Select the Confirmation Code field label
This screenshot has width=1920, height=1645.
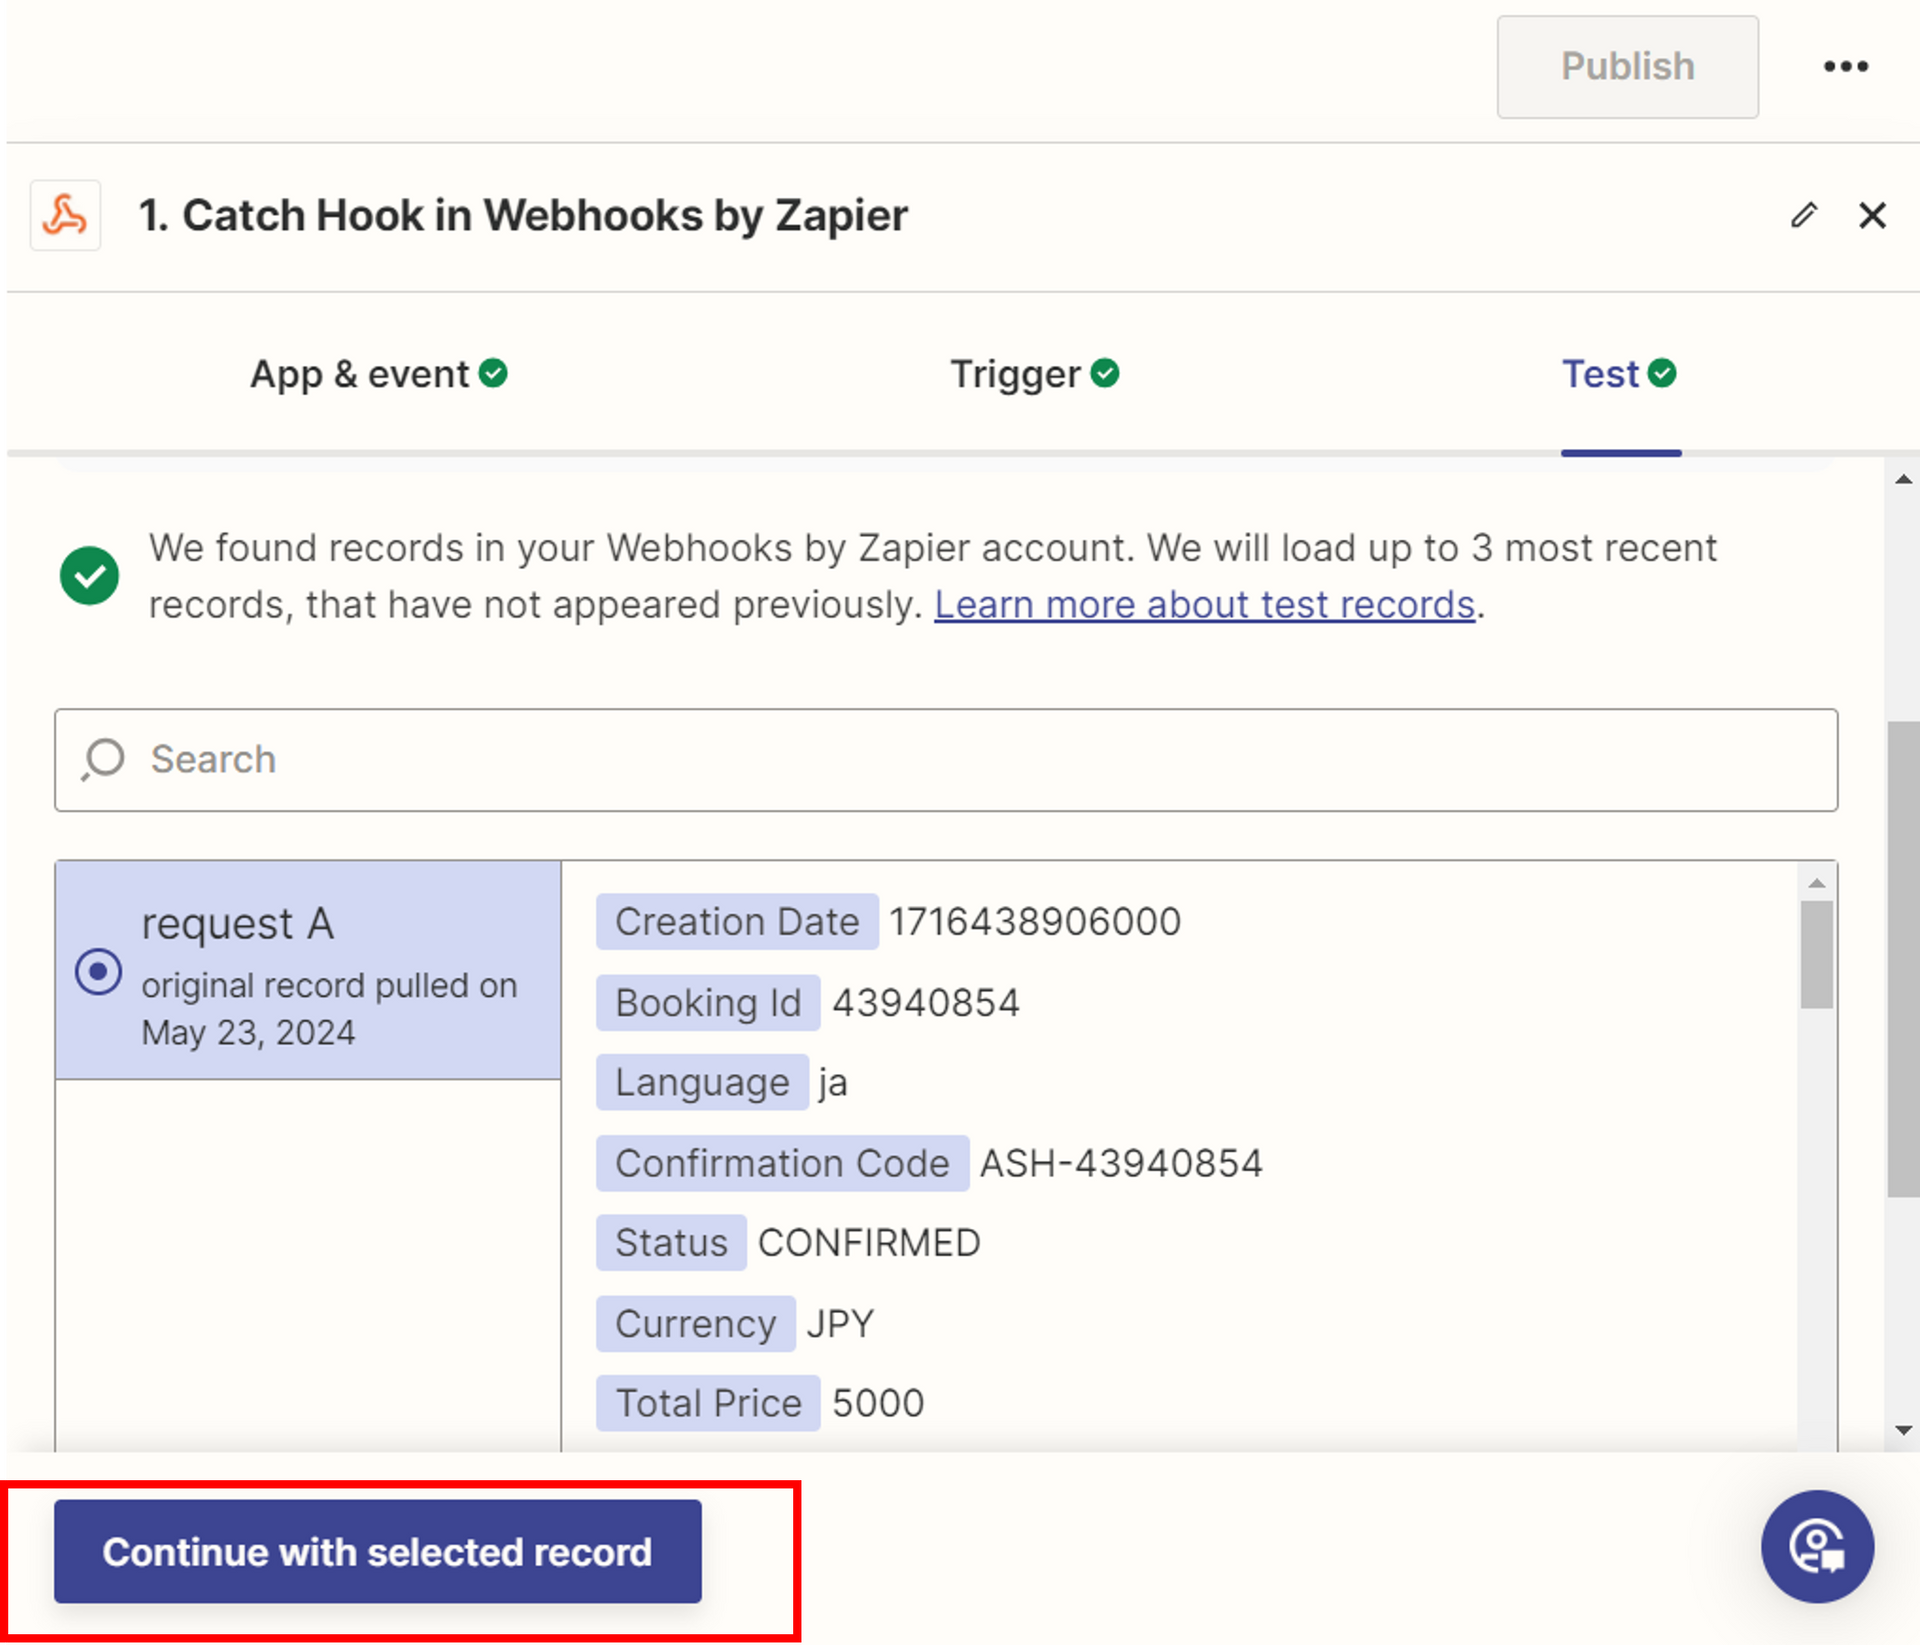coord(782,1163)
